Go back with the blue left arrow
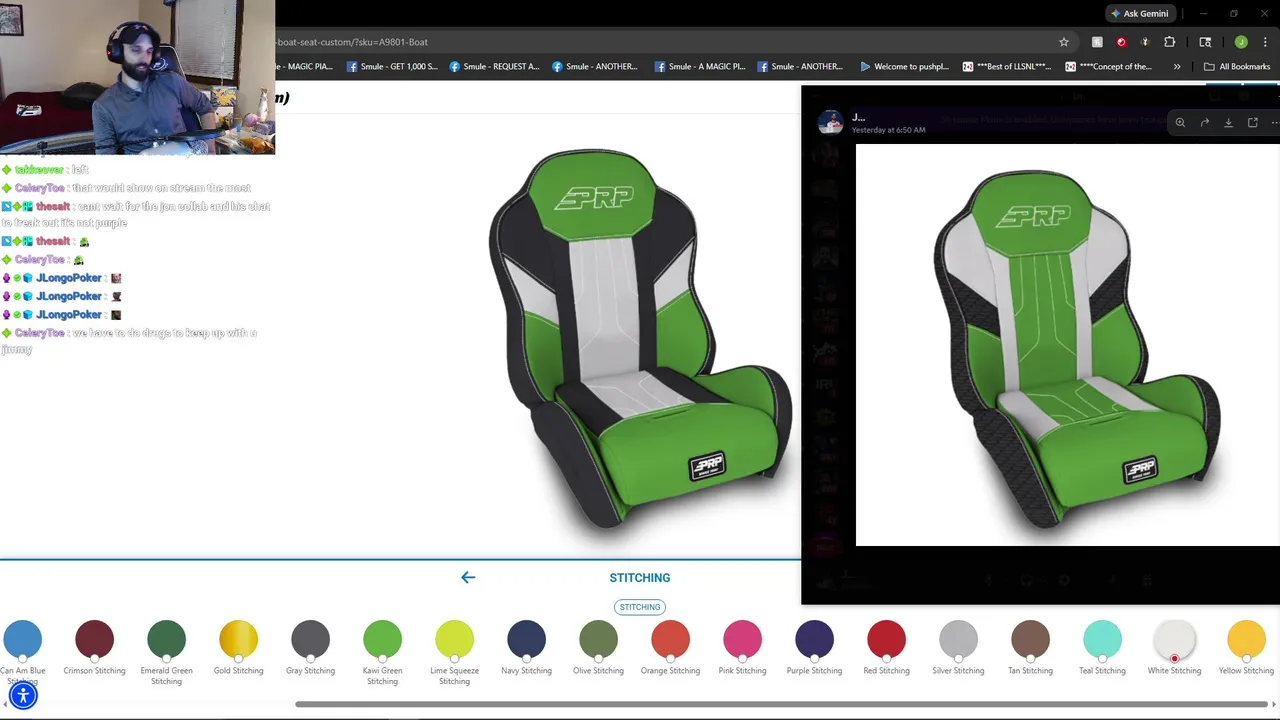 coord(468,577)
